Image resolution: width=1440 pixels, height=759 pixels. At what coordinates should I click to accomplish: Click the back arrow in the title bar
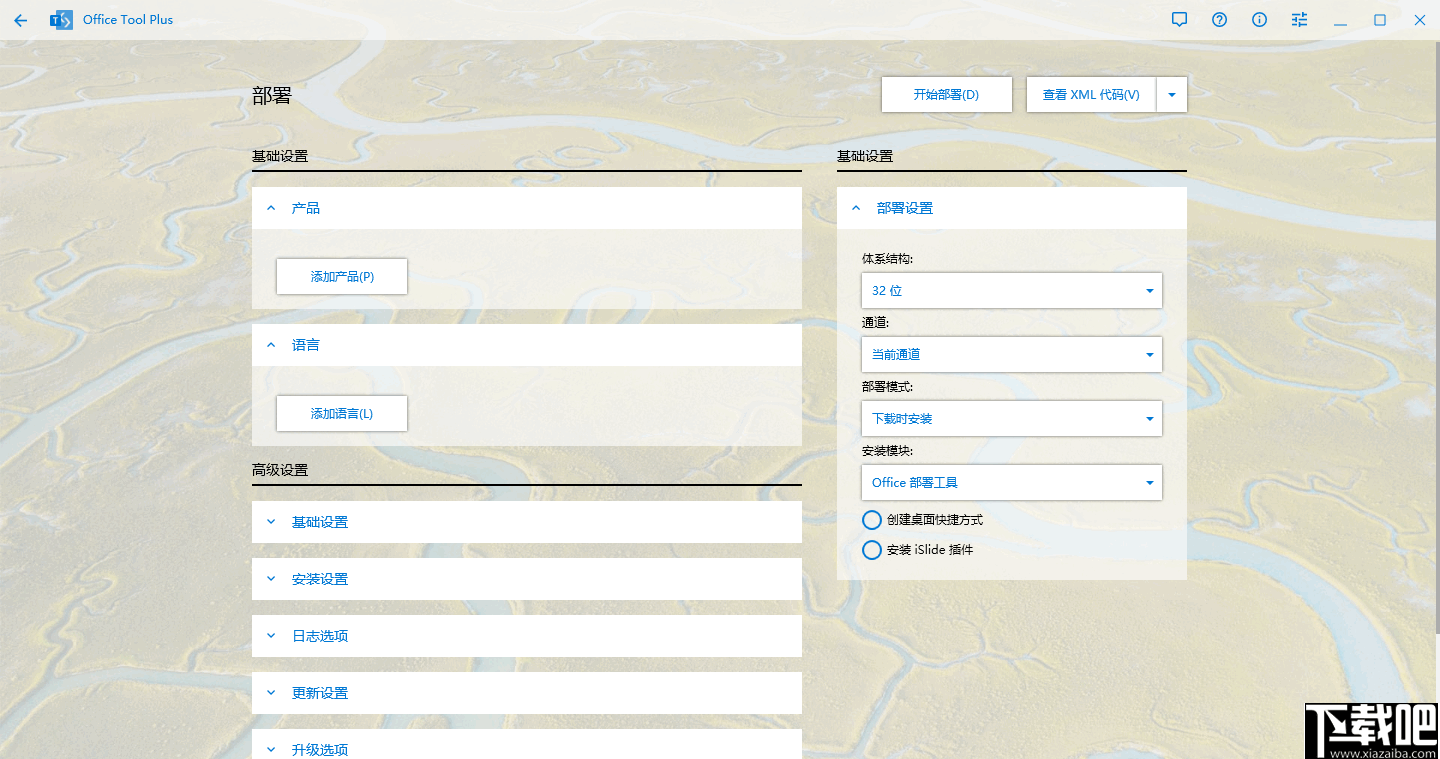[20, 19]
